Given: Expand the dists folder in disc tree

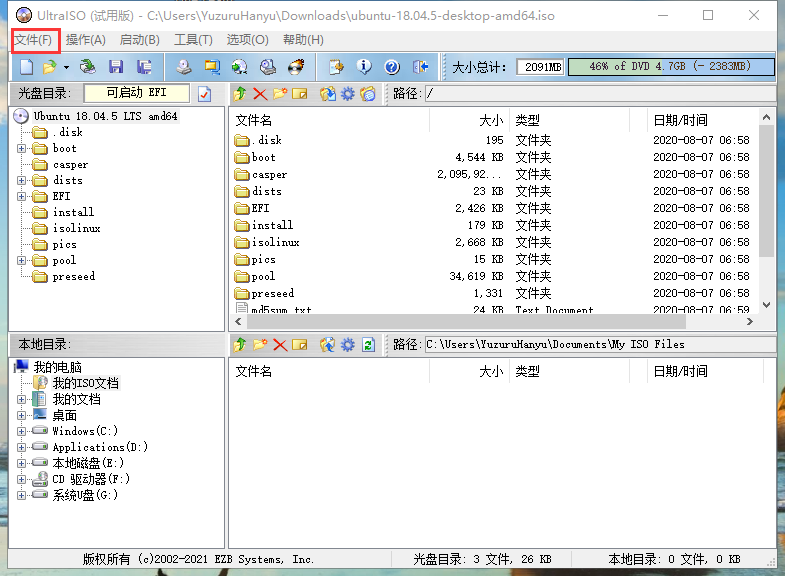Looking at the screenshot, I should tap(21, 180).
